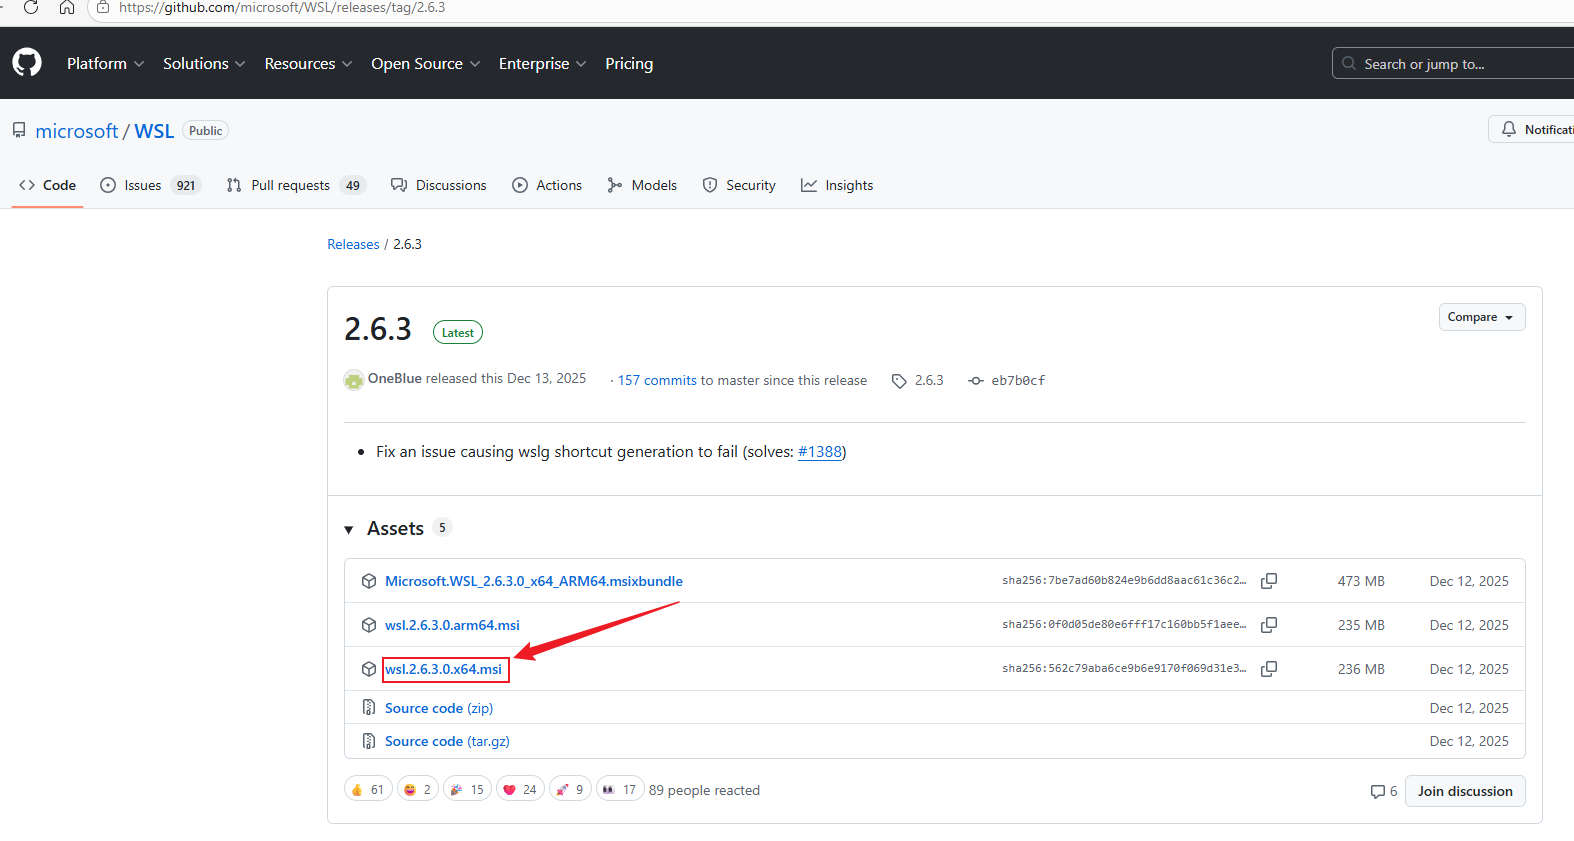Click the rocket reaction showing 9
Screen dimensions: 1574x841
click(x=571, y=790)
